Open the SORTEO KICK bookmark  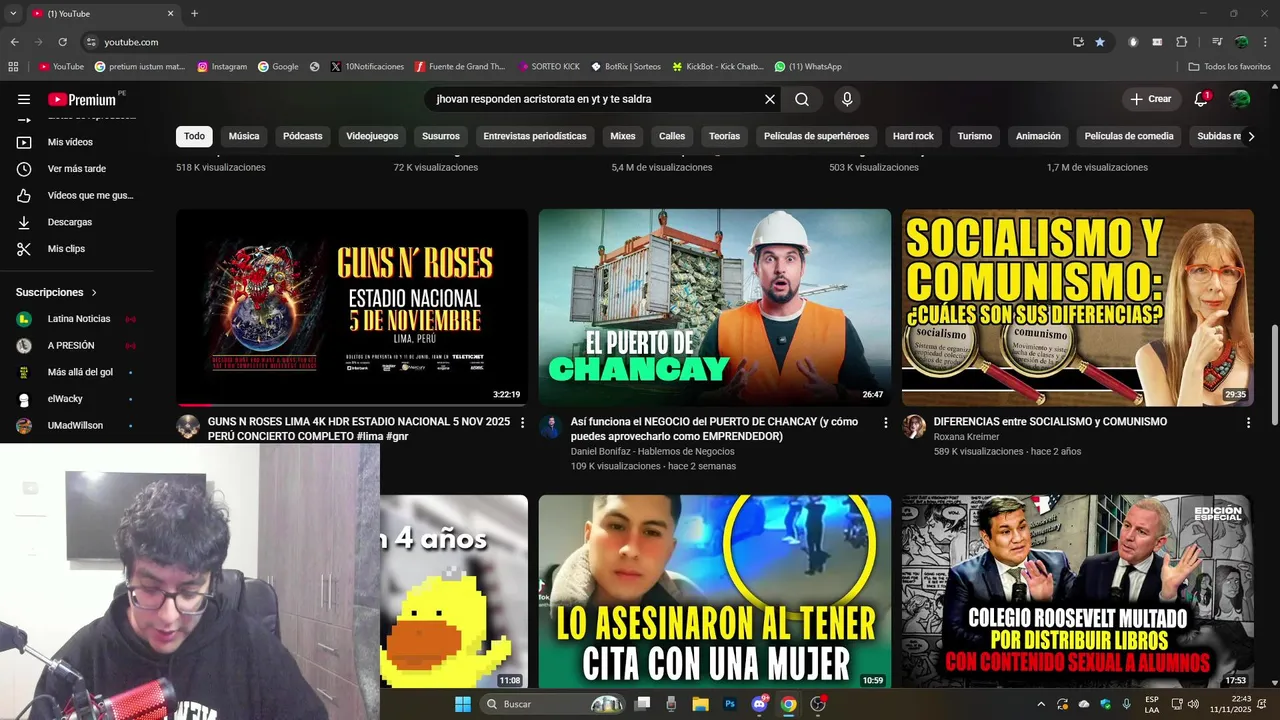point(549,67)
